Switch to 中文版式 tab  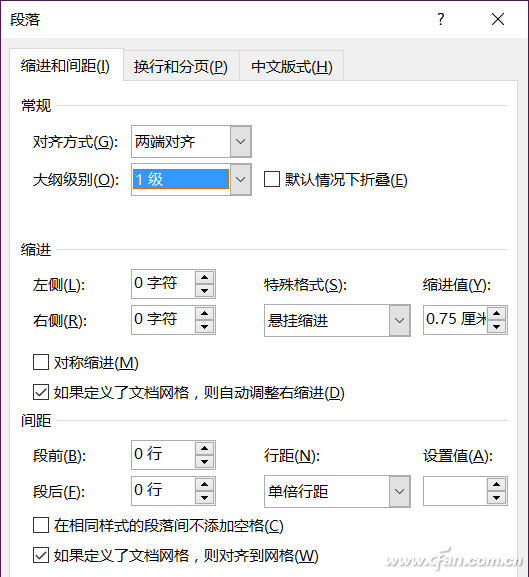point(292,66)
